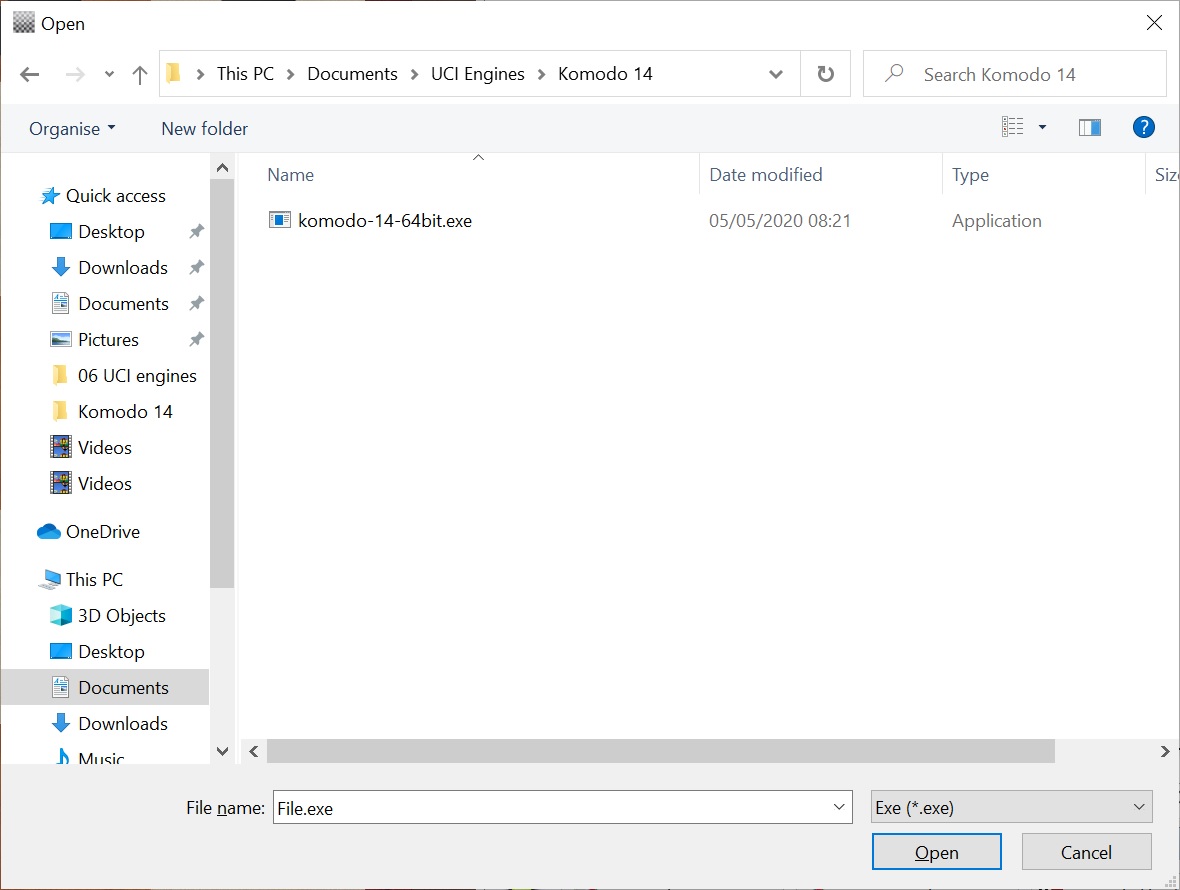Open the Help question mark icon
Viewport: 1180px width, 890px height.
coord(1143,127)
